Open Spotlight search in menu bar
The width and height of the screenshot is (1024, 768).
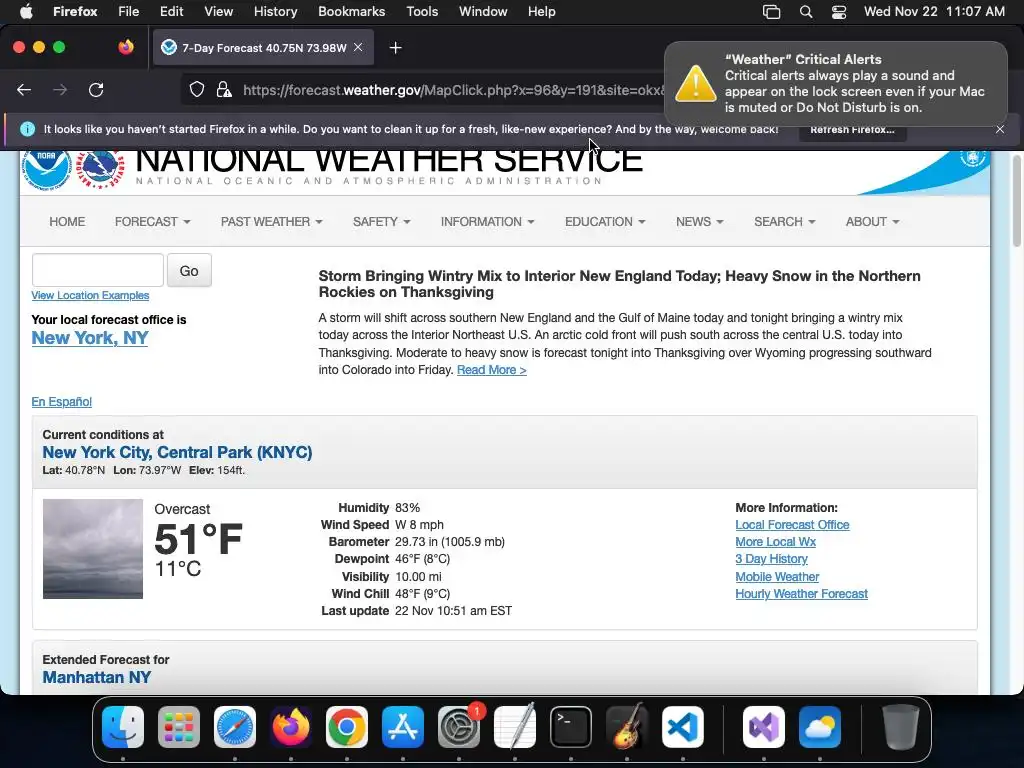[806, 12]
